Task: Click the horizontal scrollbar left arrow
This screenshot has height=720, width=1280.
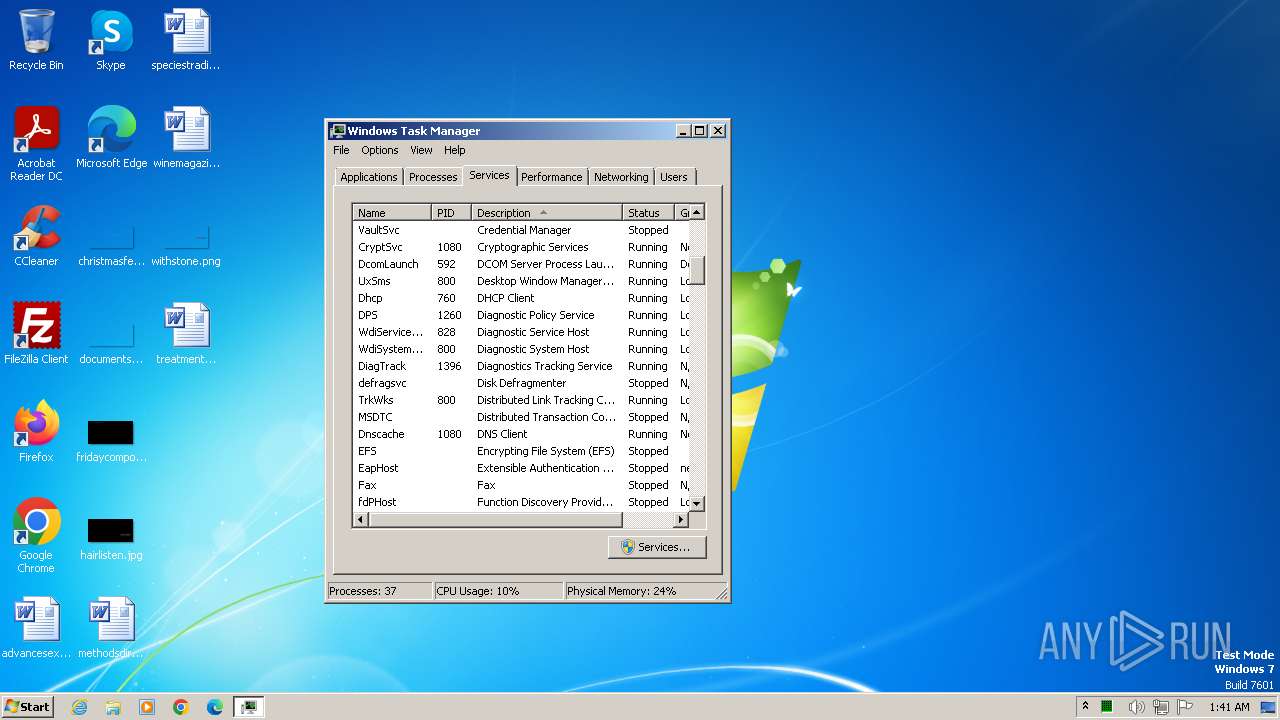Action: click(x=361, y=520)
